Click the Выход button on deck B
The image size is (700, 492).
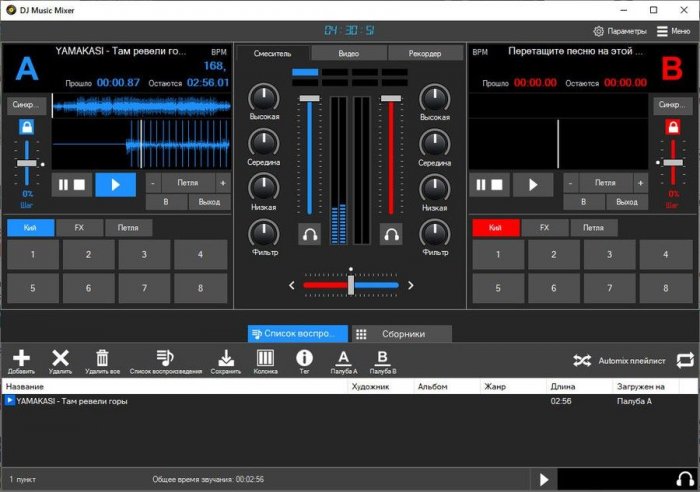[x=627, y=202]
